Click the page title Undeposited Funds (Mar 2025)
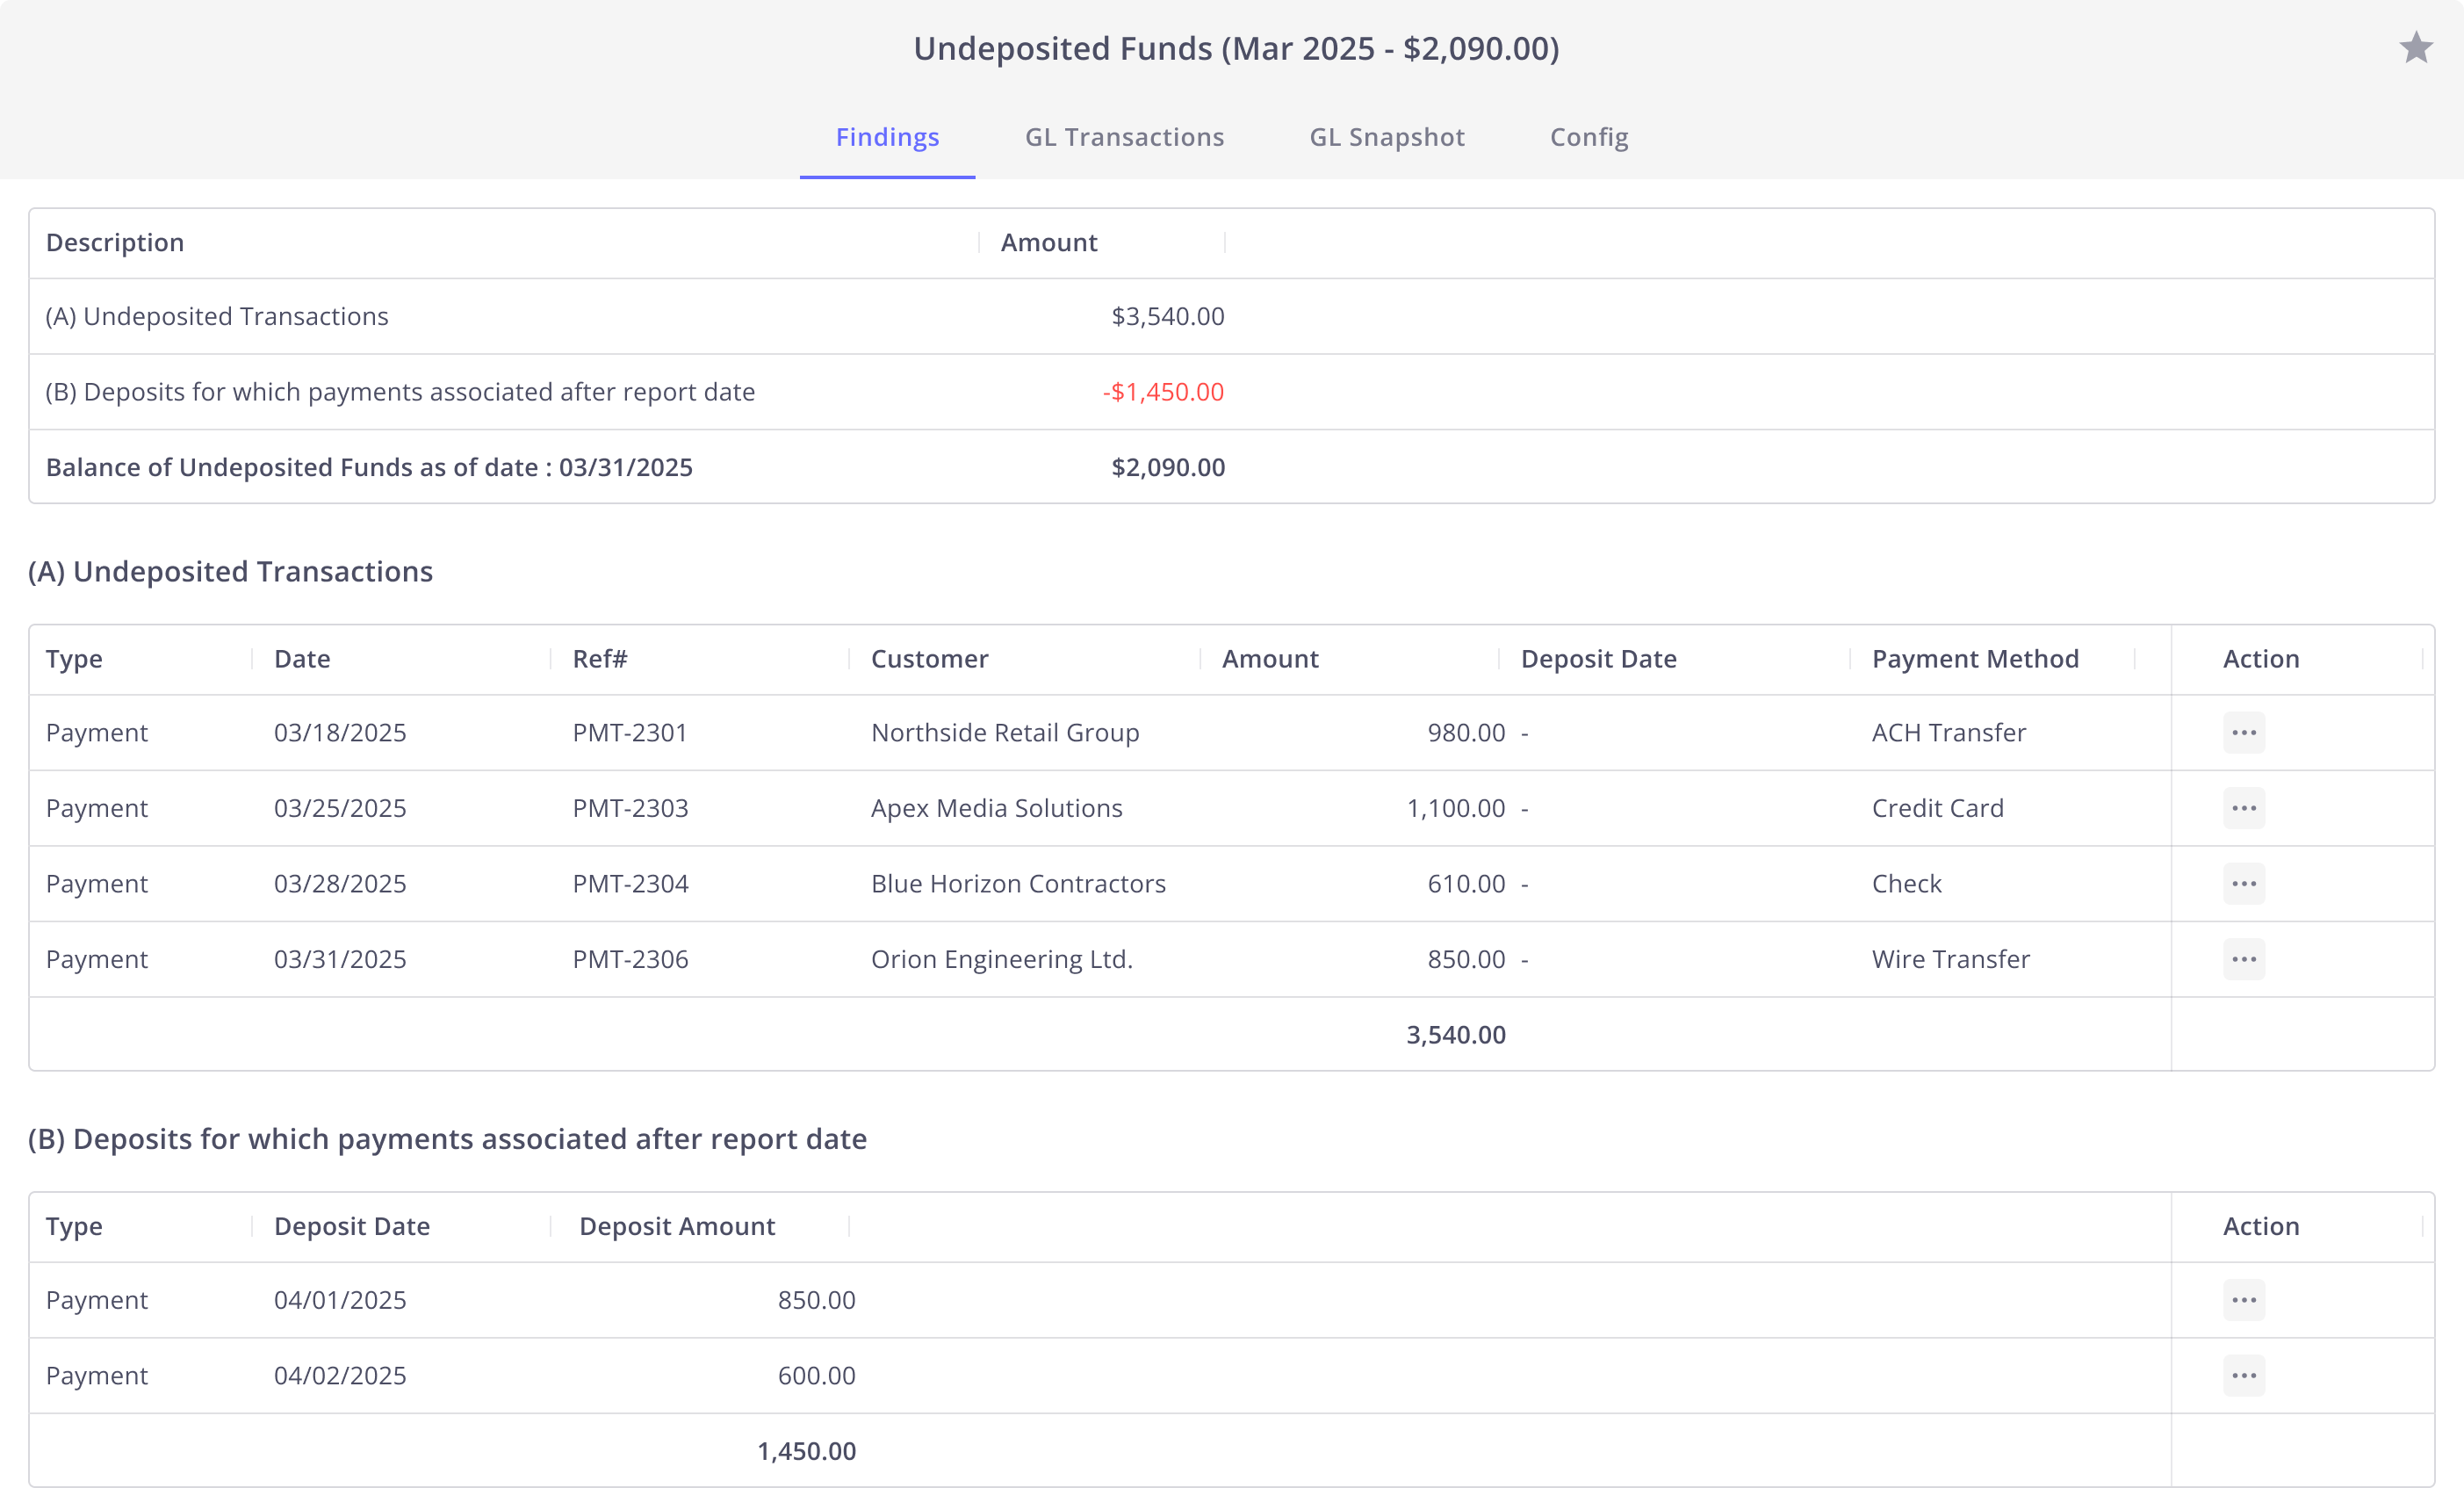2464x1488 pixels. tap(1236, 48)
